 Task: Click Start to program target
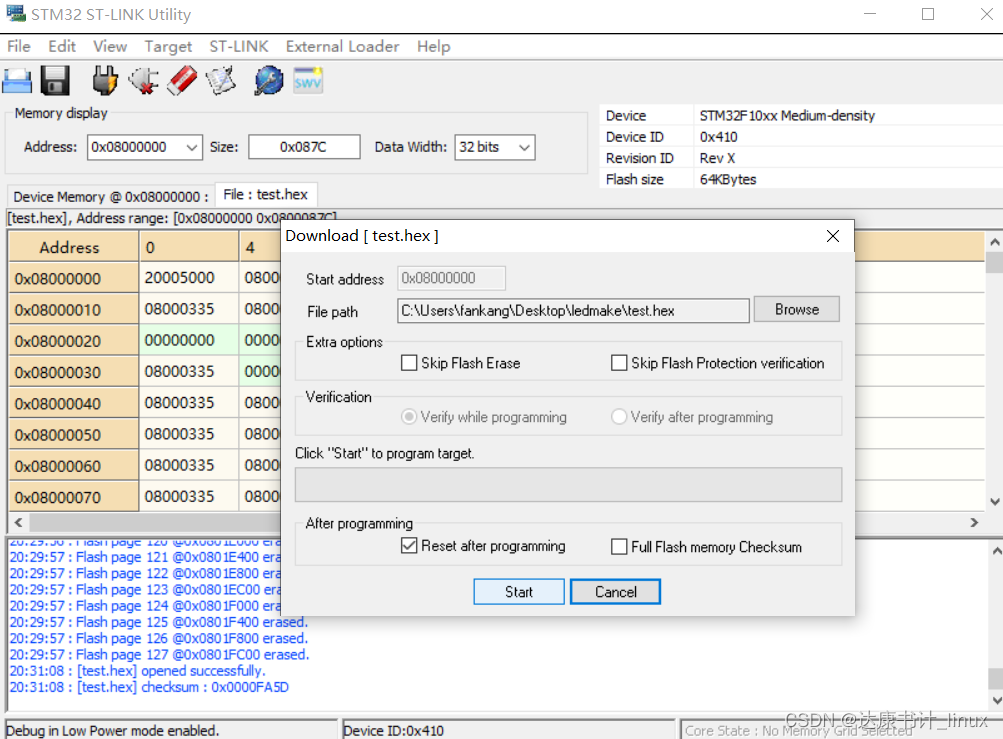(519, 592)
